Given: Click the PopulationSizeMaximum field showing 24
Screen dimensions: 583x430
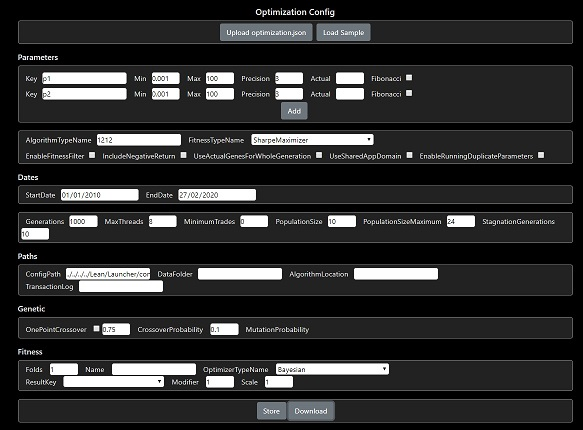Looking at the screenshot, I should (461, 221).
